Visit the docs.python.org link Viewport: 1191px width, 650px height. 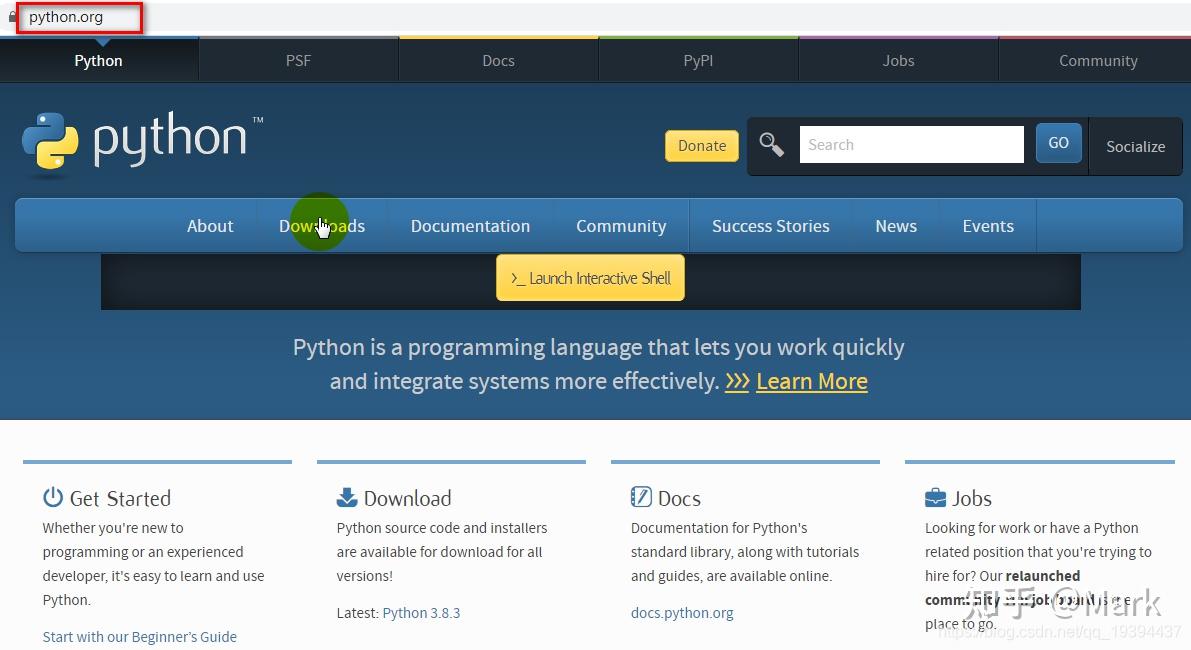click(682, 612)
